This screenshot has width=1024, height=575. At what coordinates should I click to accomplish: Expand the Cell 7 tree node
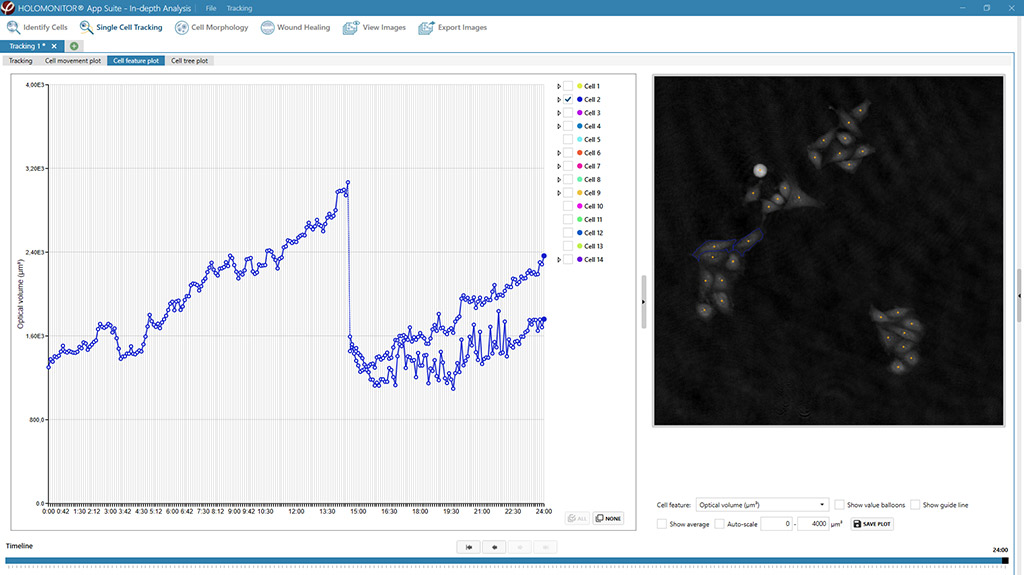tap(559, 166)
